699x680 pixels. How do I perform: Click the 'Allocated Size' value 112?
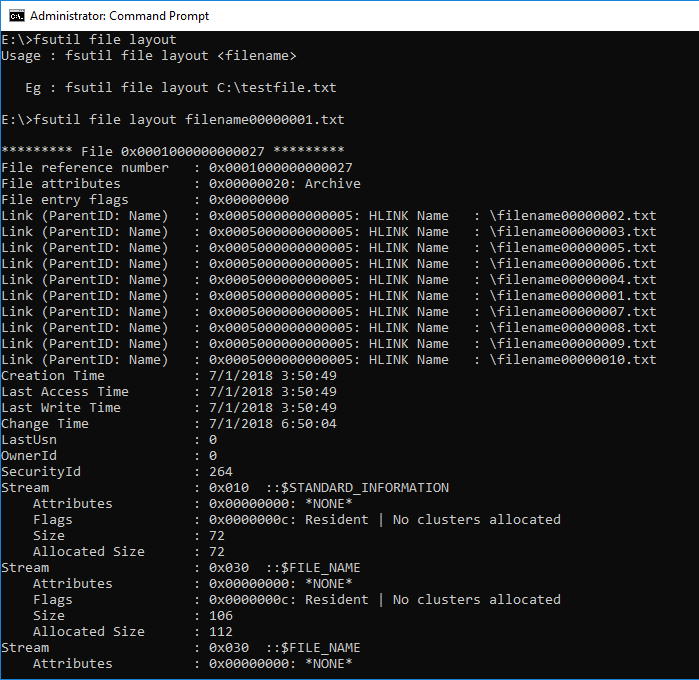coord(221,632)
